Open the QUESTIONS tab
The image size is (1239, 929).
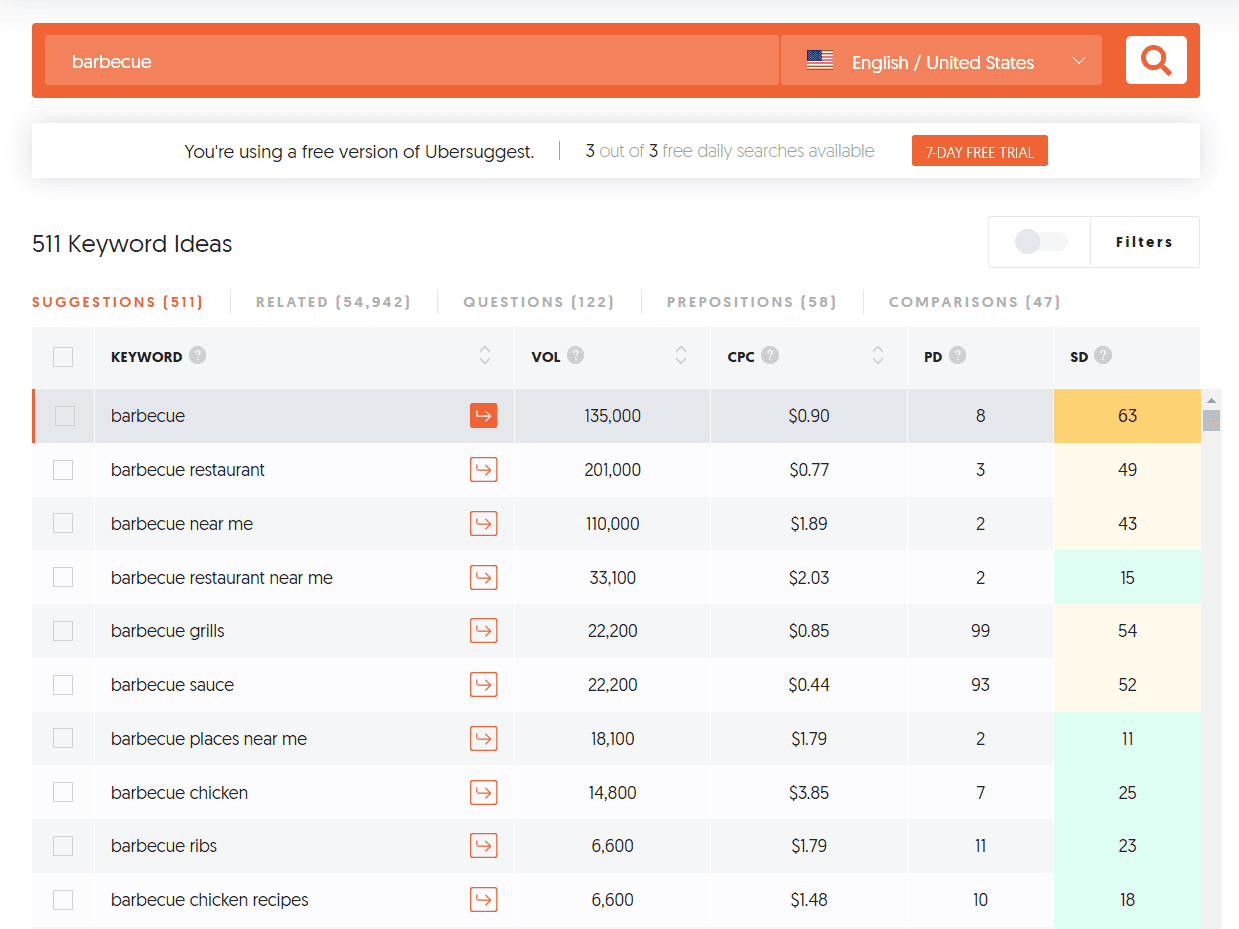click(538, 301)
